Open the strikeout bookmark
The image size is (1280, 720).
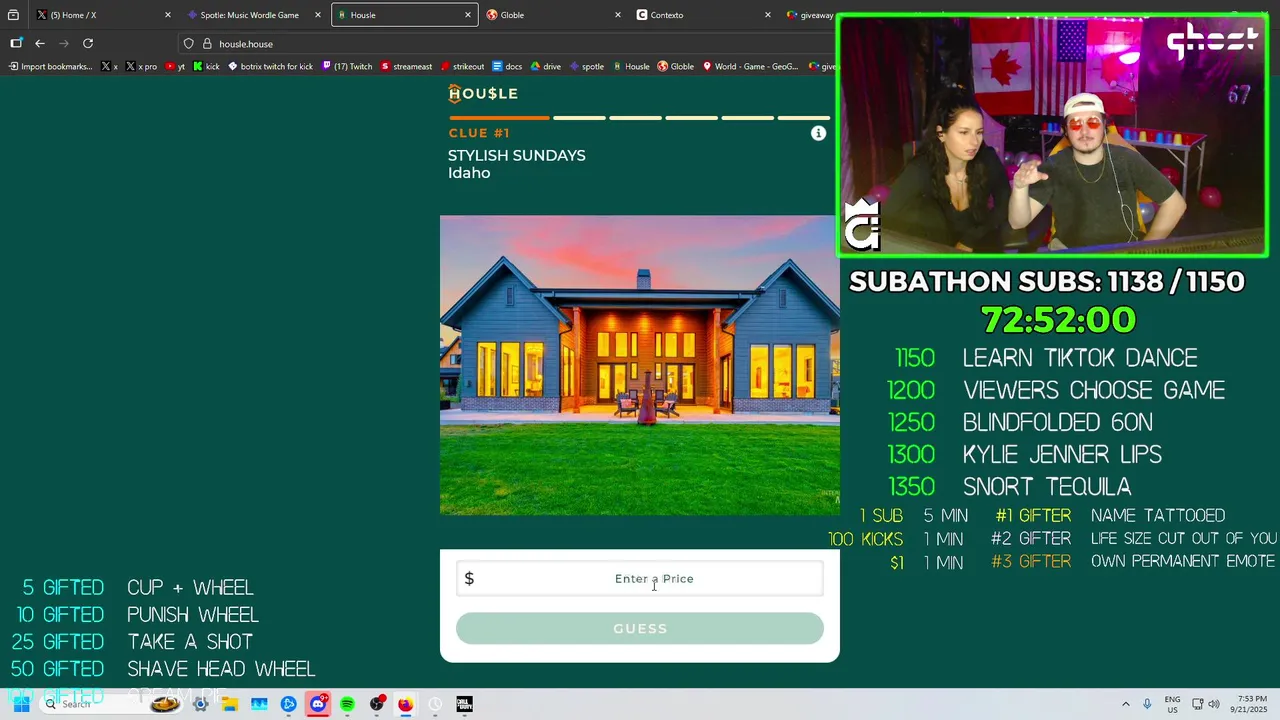coord(463,67)
